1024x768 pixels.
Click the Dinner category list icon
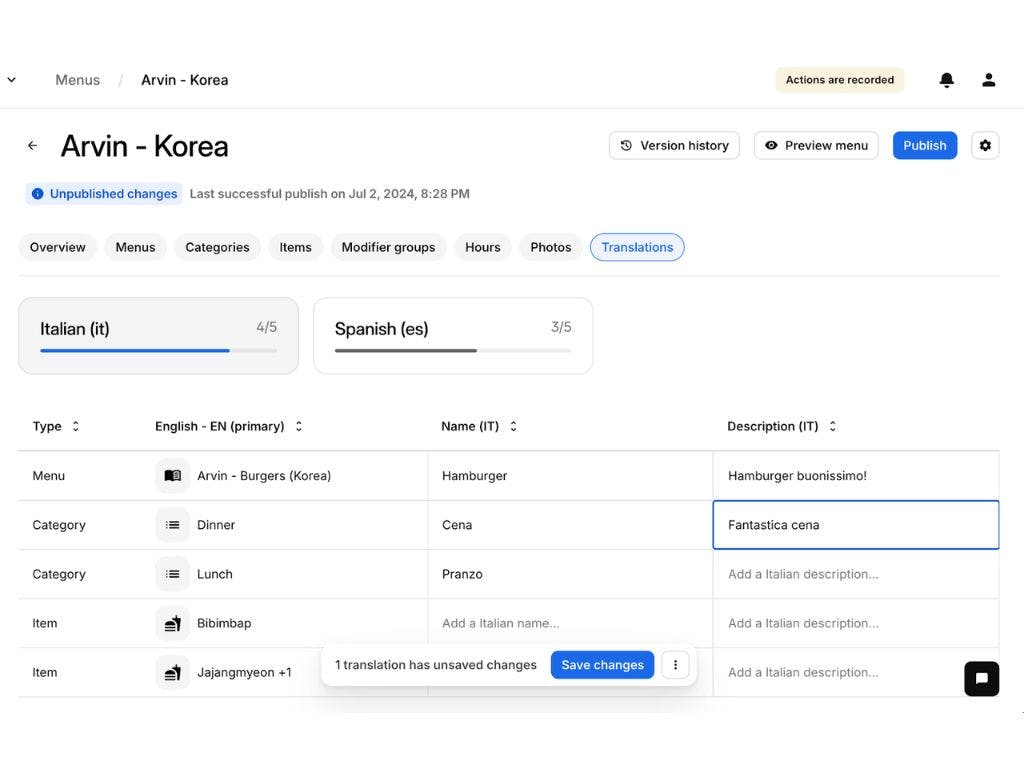point(172,525)
